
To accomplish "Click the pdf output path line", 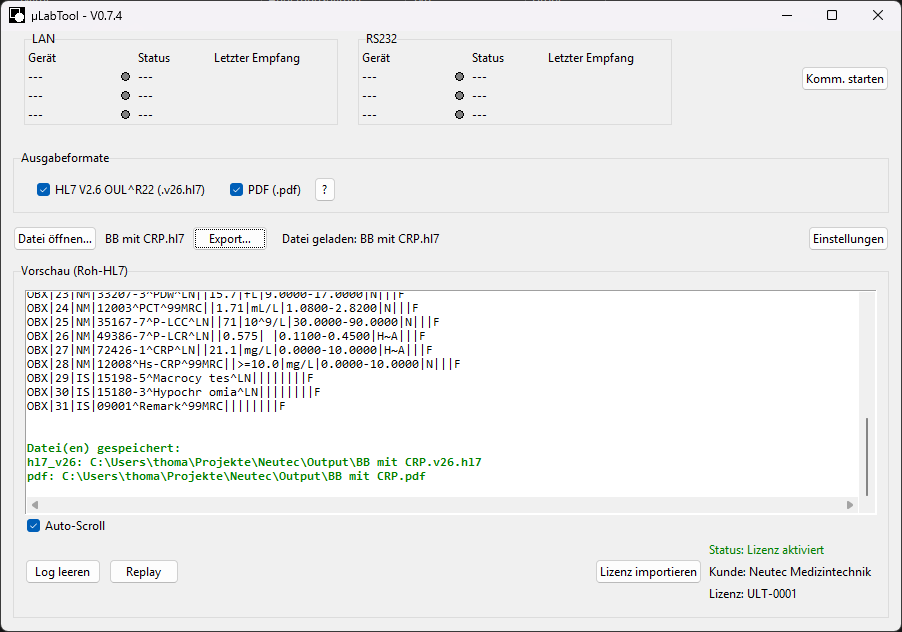I will click(226, 476).
